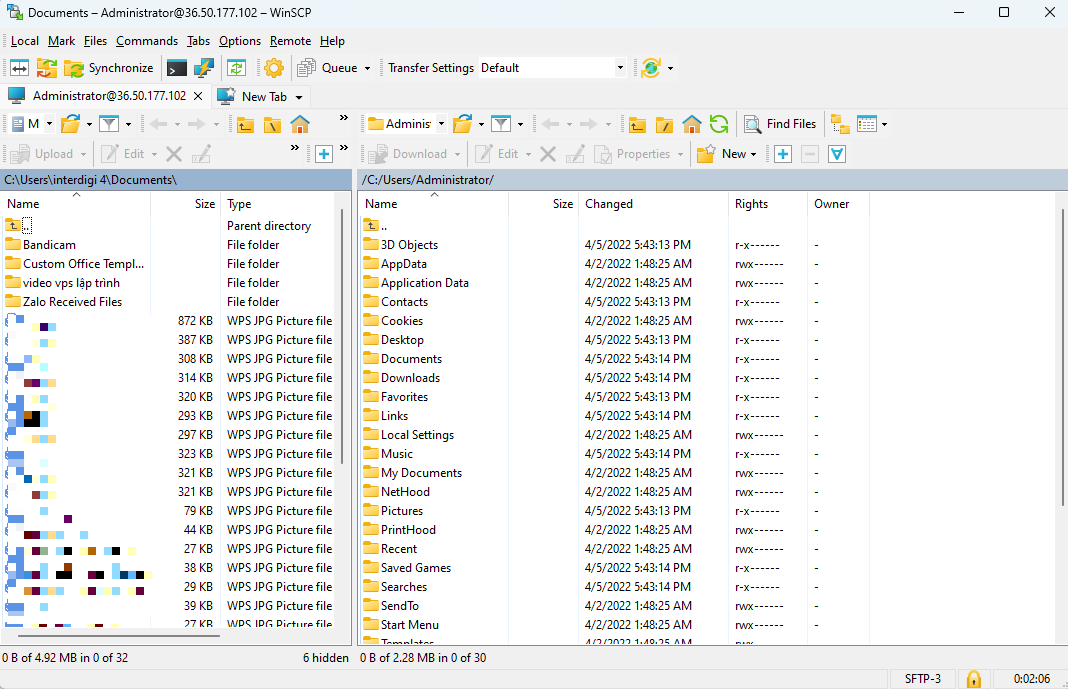Open the Help menu
The height and width of the screenshot is (689, 1068).
(332, 41)
